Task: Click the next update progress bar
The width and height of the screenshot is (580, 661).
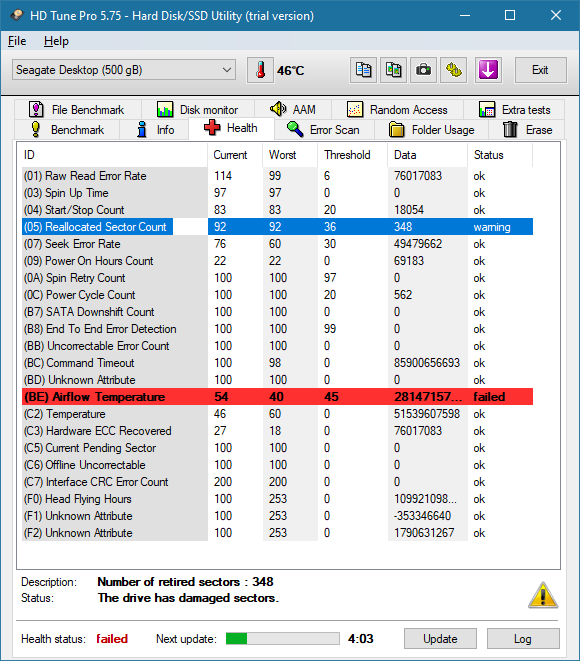Action: [x=282, y=639]
